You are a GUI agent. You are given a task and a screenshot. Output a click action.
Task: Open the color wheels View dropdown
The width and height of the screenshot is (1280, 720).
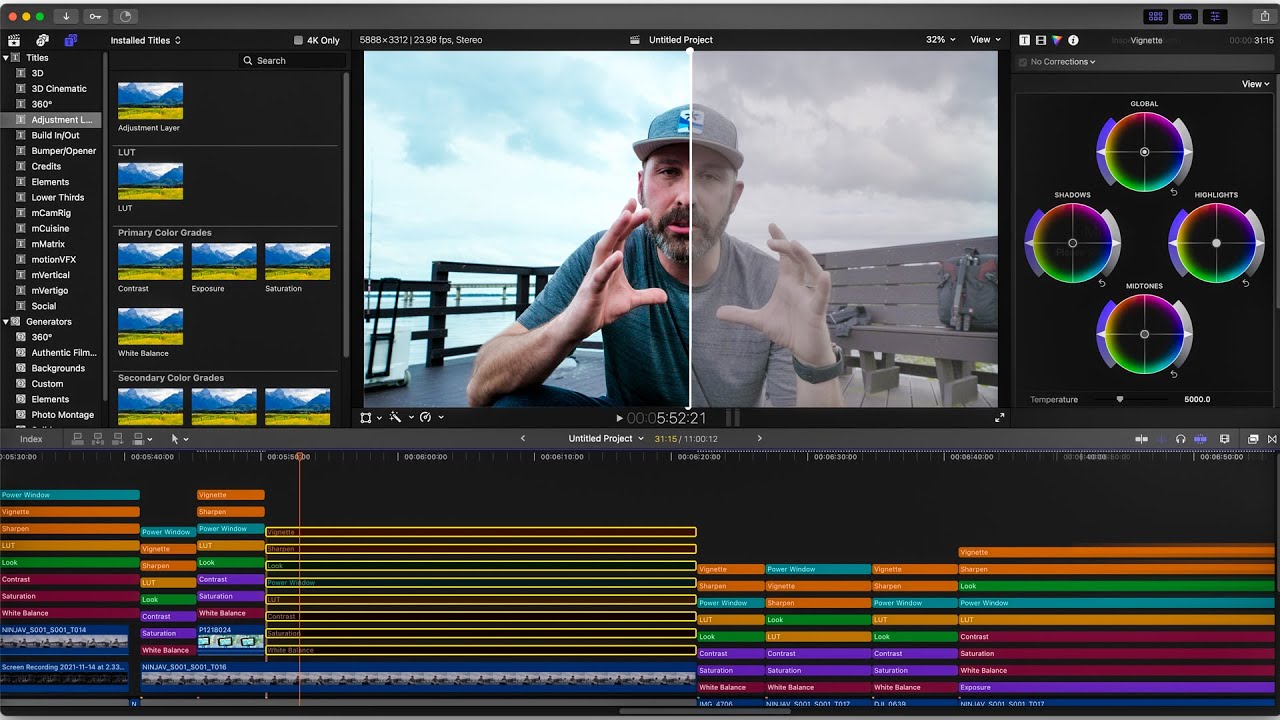click(x=1256, y=84)
